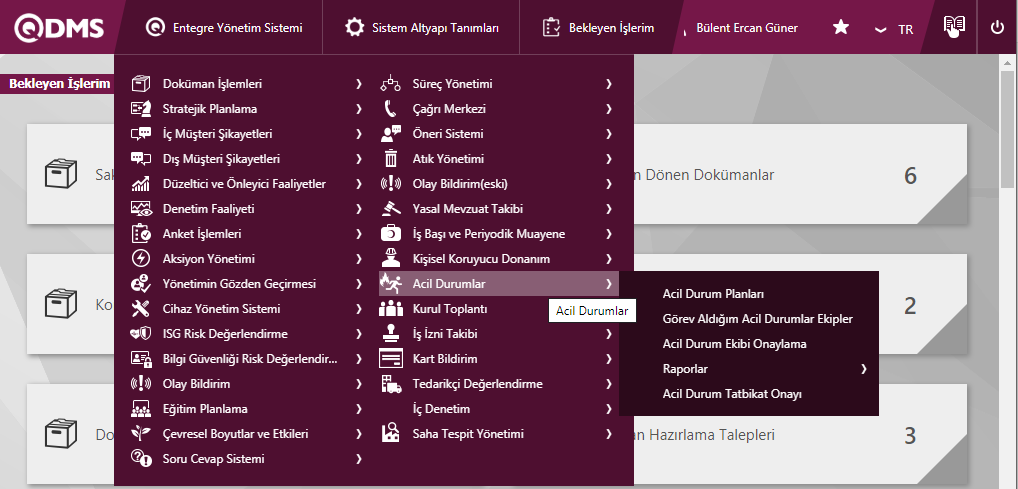Click the power logout icon
Image resolution: width=1018 pixels, height=489 pixels.
997,28
